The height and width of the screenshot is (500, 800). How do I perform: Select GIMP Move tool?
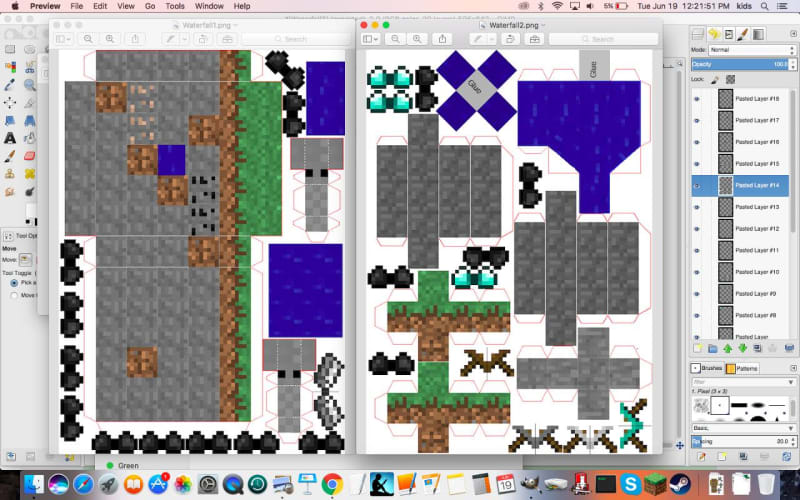10,103
